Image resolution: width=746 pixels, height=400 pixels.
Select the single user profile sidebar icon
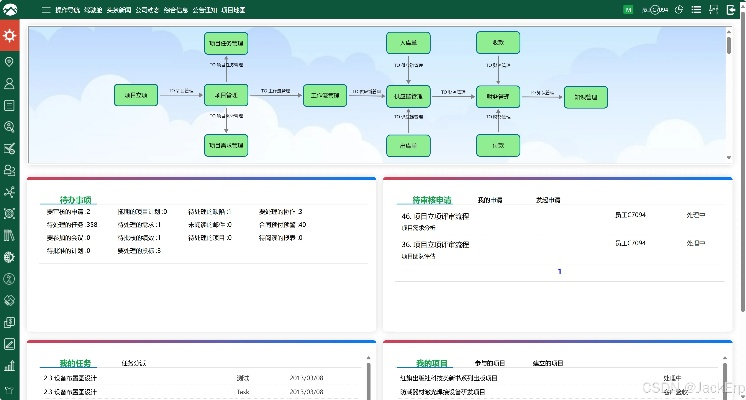tap(9, 84)
